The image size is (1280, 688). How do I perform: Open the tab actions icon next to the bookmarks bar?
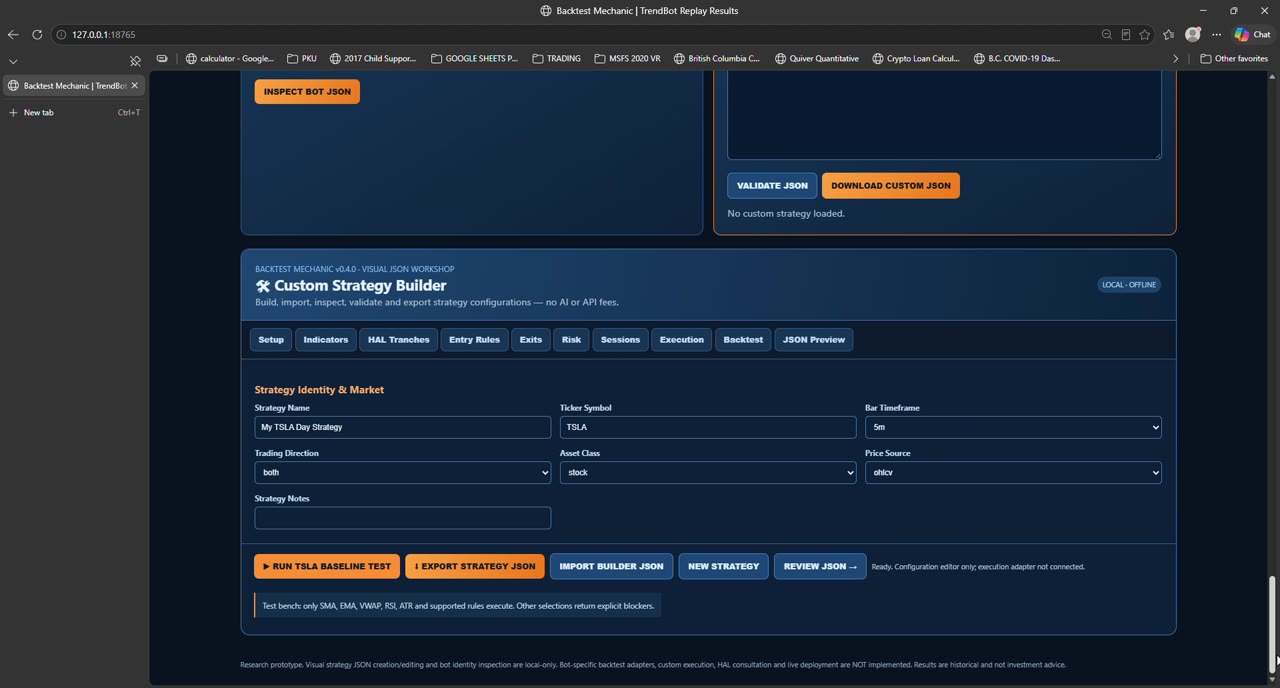click(162, 58)
